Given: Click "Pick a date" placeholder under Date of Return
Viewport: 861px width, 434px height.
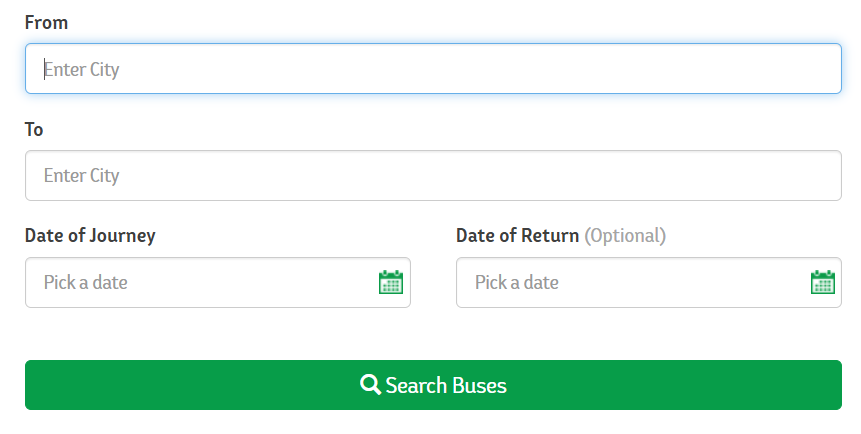Looking at the screenshot, I should click(517, 282).
